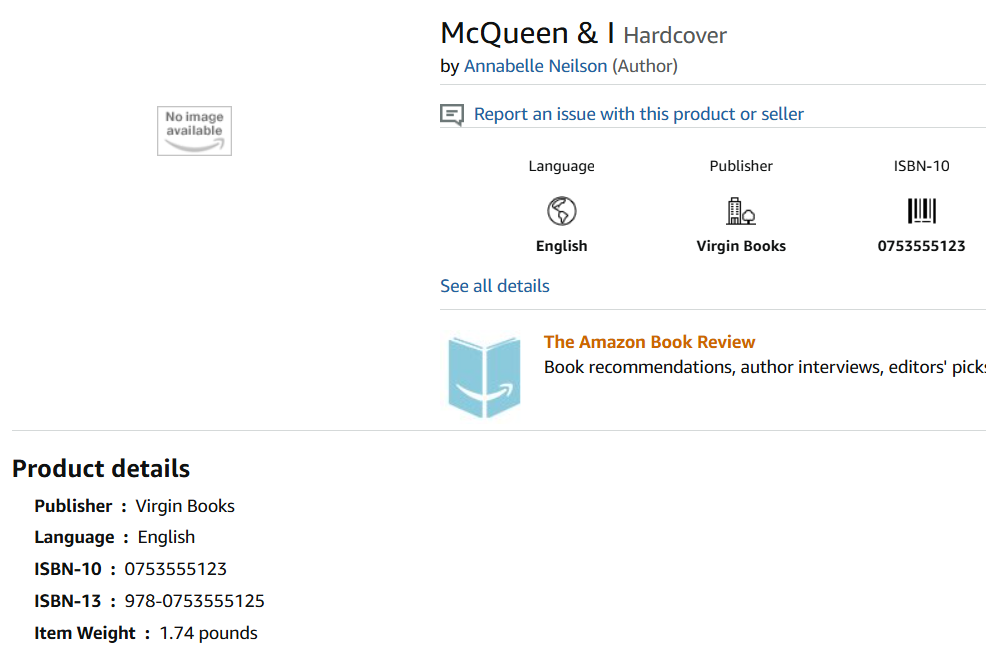Click the Publisher building icon
Screen dimensions: 986x666
[740, 211]
